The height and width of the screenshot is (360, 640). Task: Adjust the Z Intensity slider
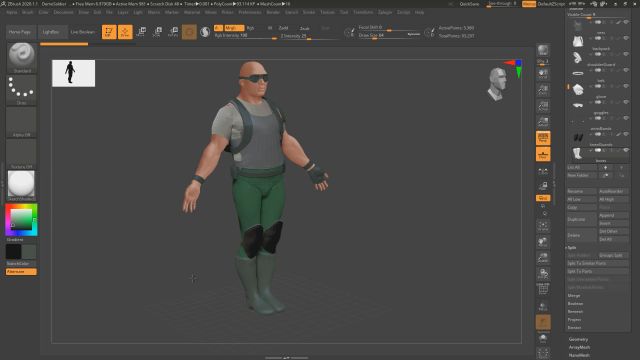click(x=309, y=36)
